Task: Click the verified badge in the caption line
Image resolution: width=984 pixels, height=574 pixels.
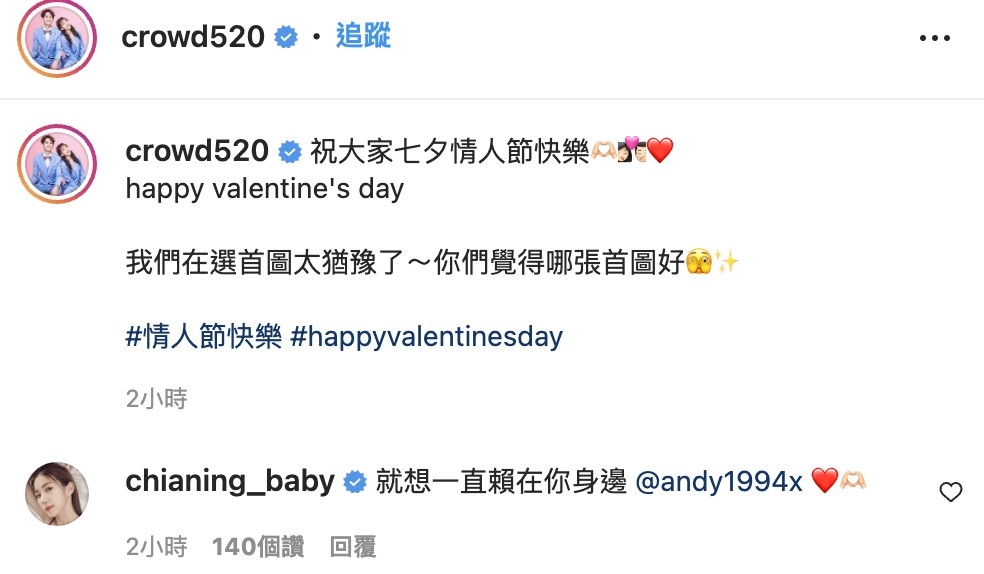Action: tap(291, 152)
